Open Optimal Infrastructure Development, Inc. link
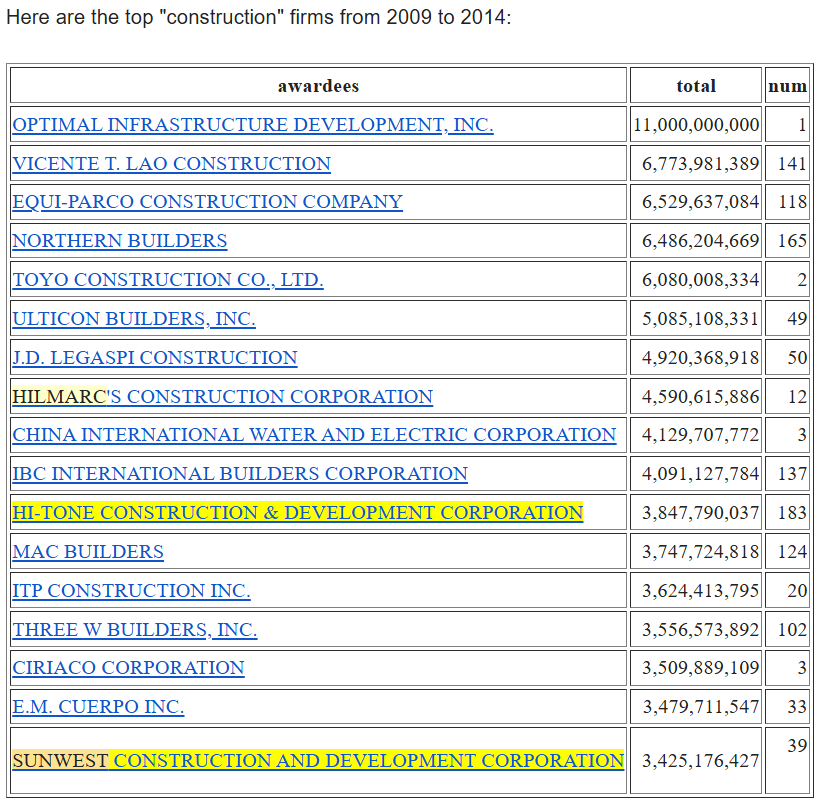Viewport: 838px width, 811px height. pyautogui.click(x=253, y=125)
